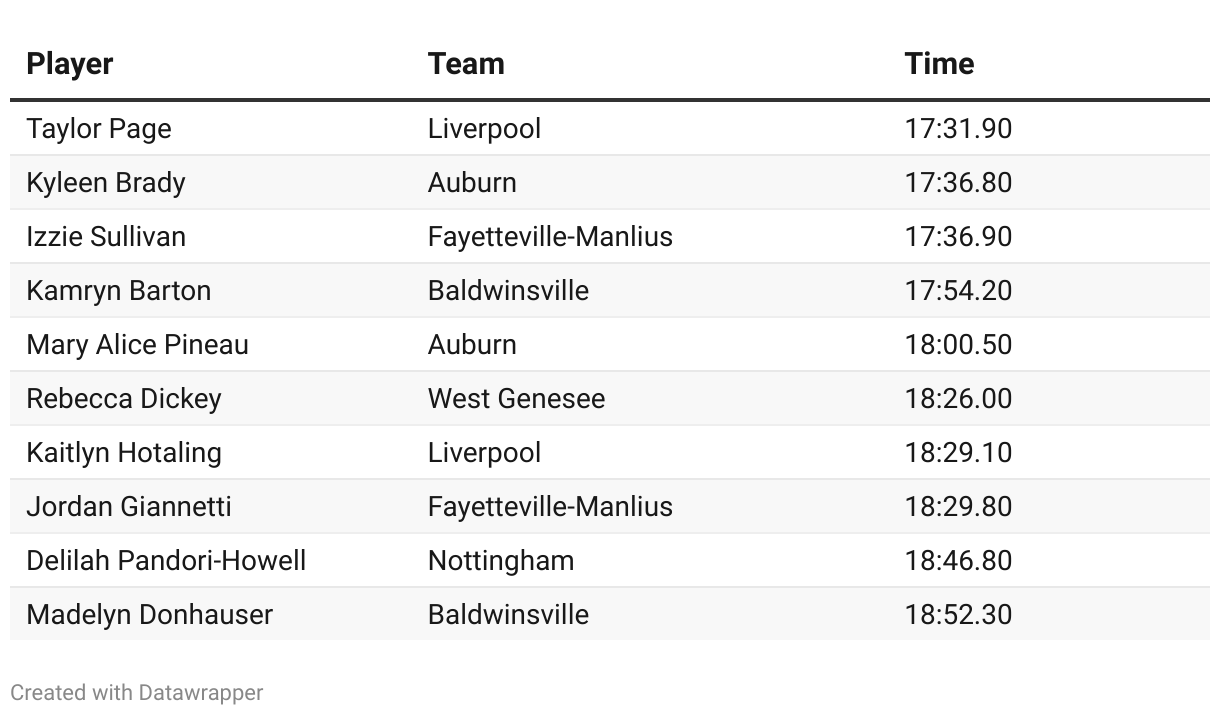Click the Player column header
1220x716 pixels.
coord(70,64)
